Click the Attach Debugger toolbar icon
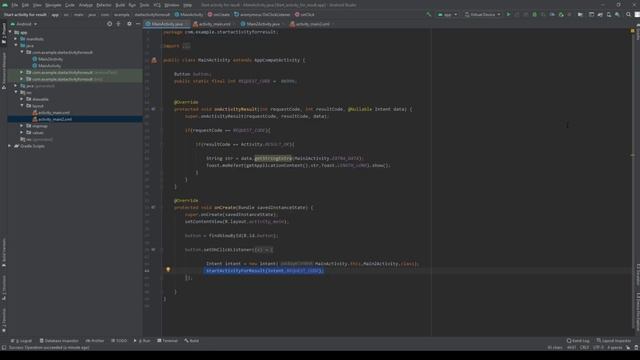 (x=561, y=14)
